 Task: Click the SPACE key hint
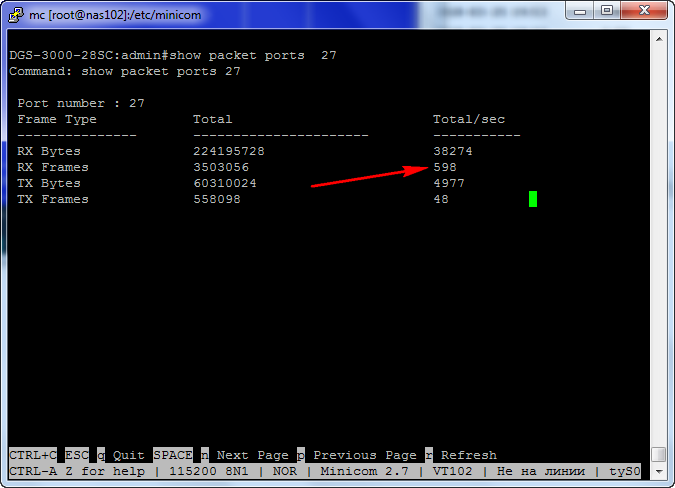(x=173, y=455)
